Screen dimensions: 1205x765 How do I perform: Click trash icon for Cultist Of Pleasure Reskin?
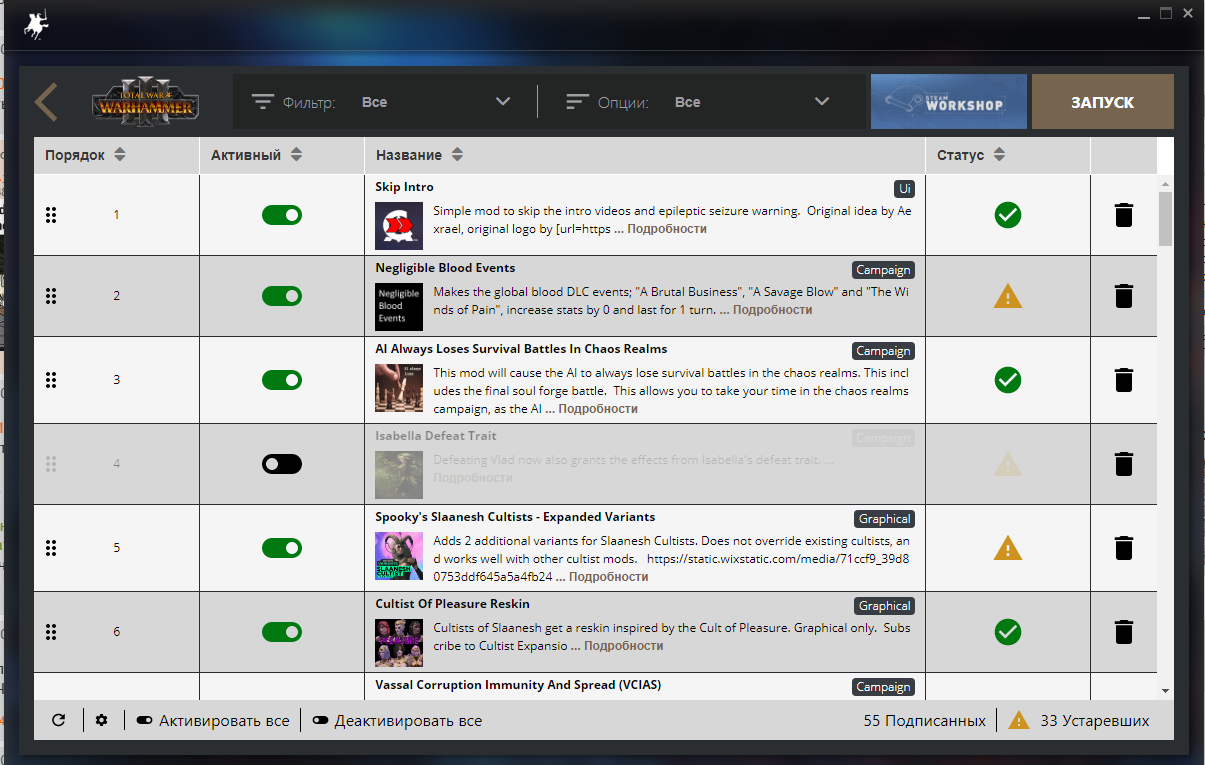[x=1124, y=632]
